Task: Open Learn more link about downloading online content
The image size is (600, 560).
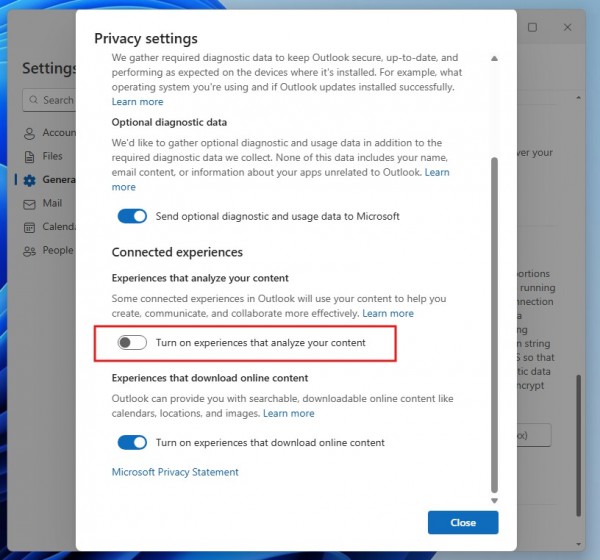Action: pyautogui.click(x=288, y=413)
